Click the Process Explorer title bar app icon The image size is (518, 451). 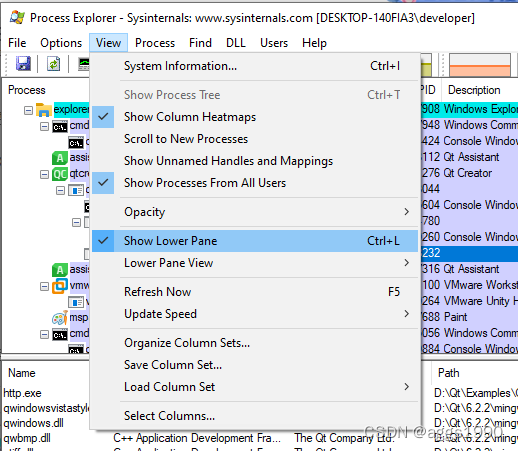coord(17,17)
